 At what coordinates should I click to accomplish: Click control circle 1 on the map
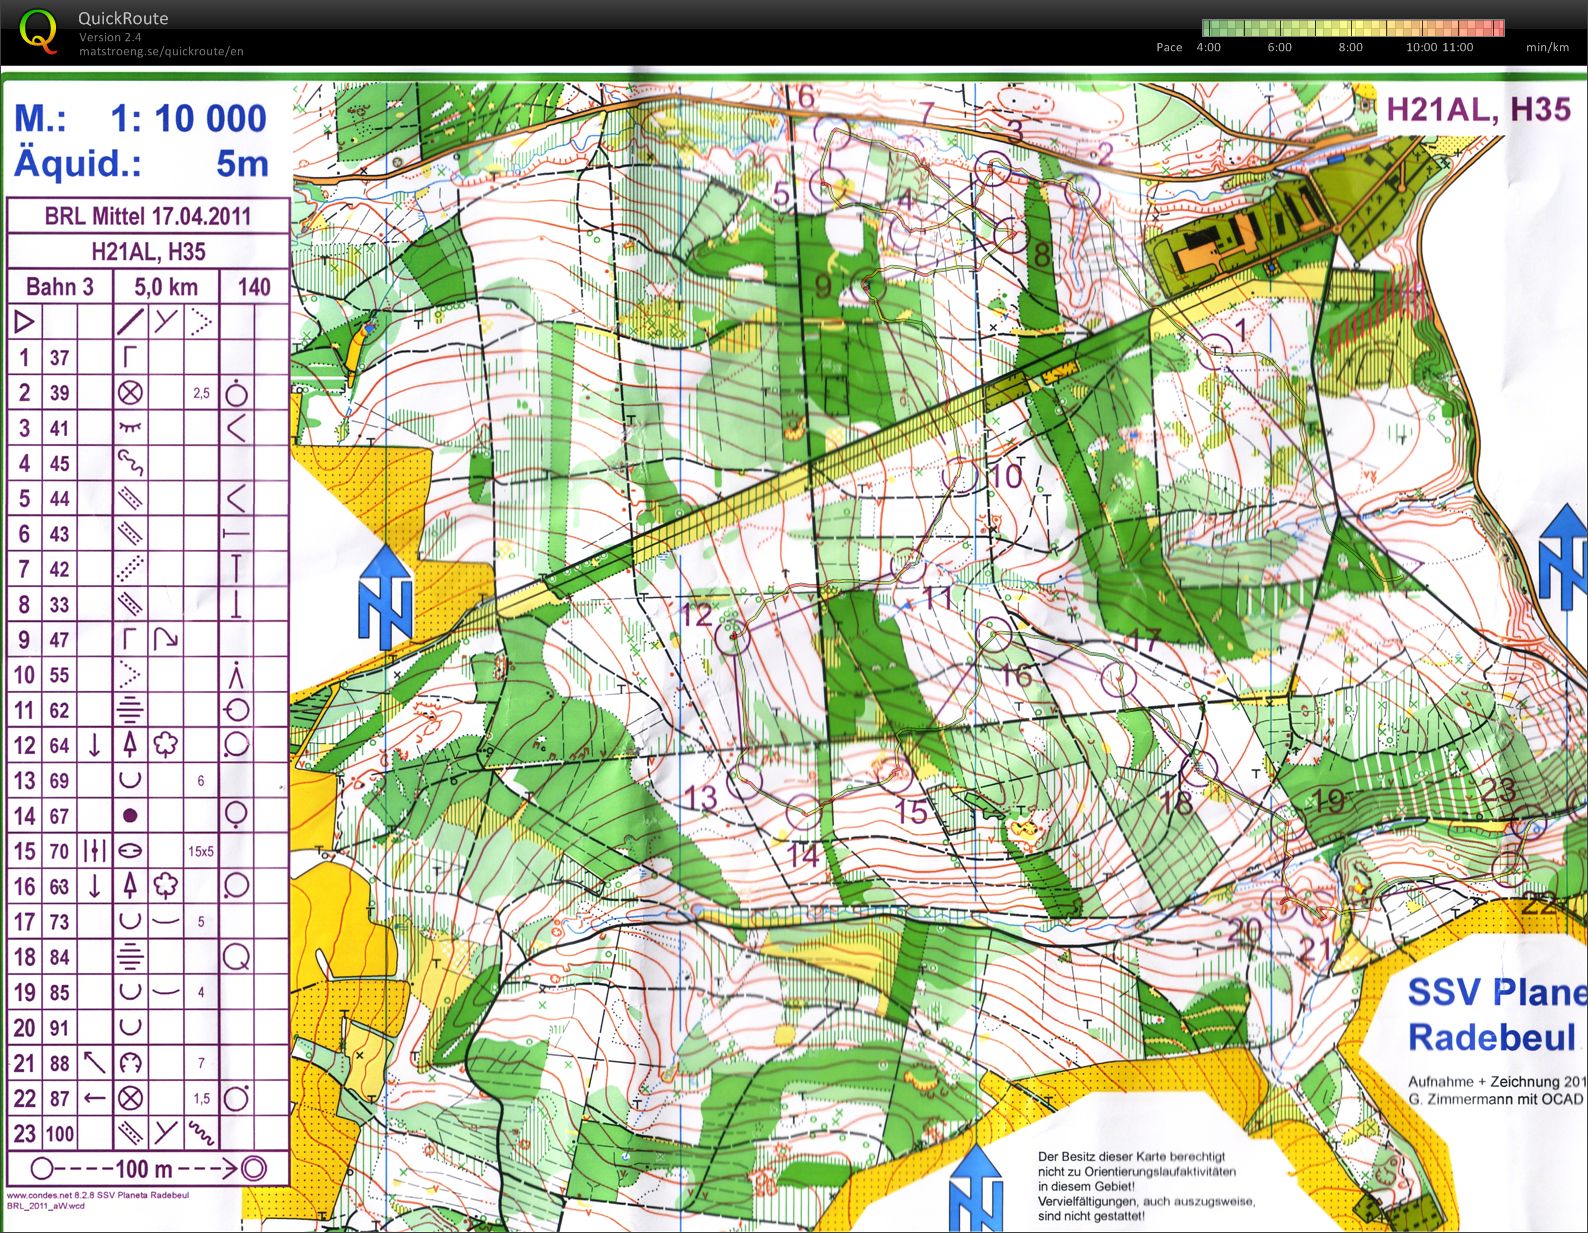coord(1215,350)
